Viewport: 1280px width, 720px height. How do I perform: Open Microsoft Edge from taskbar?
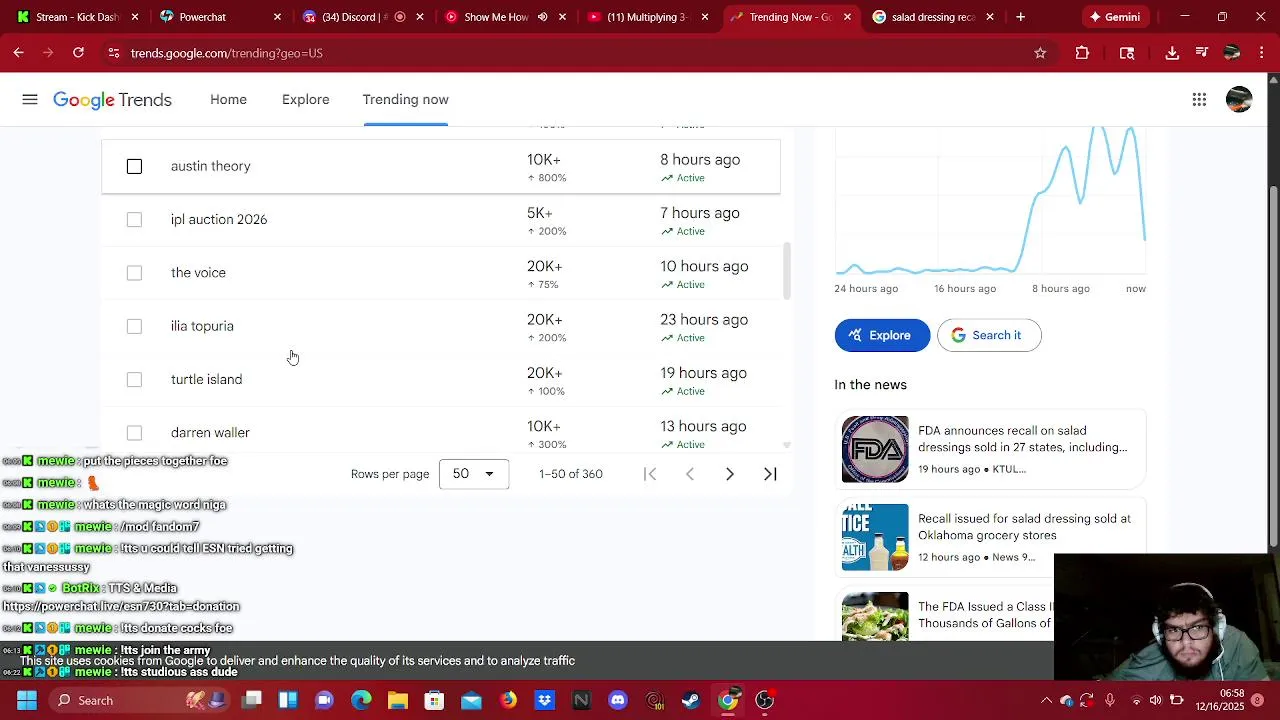pyautogui.click(x=361, y=700)
